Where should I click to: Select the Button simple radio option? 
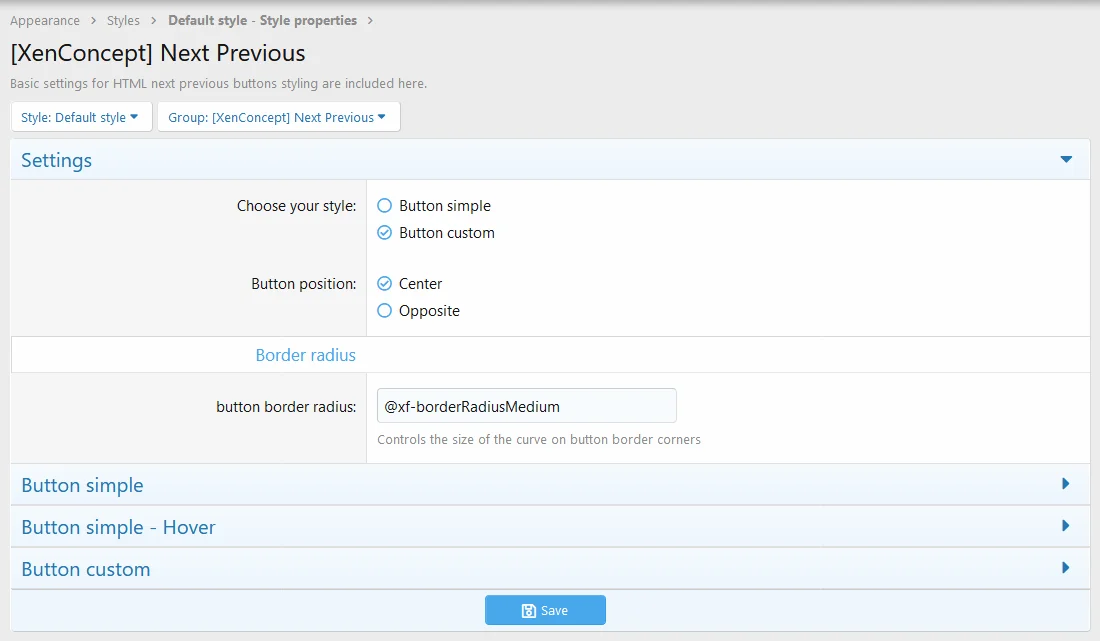(x=385, y=206)
